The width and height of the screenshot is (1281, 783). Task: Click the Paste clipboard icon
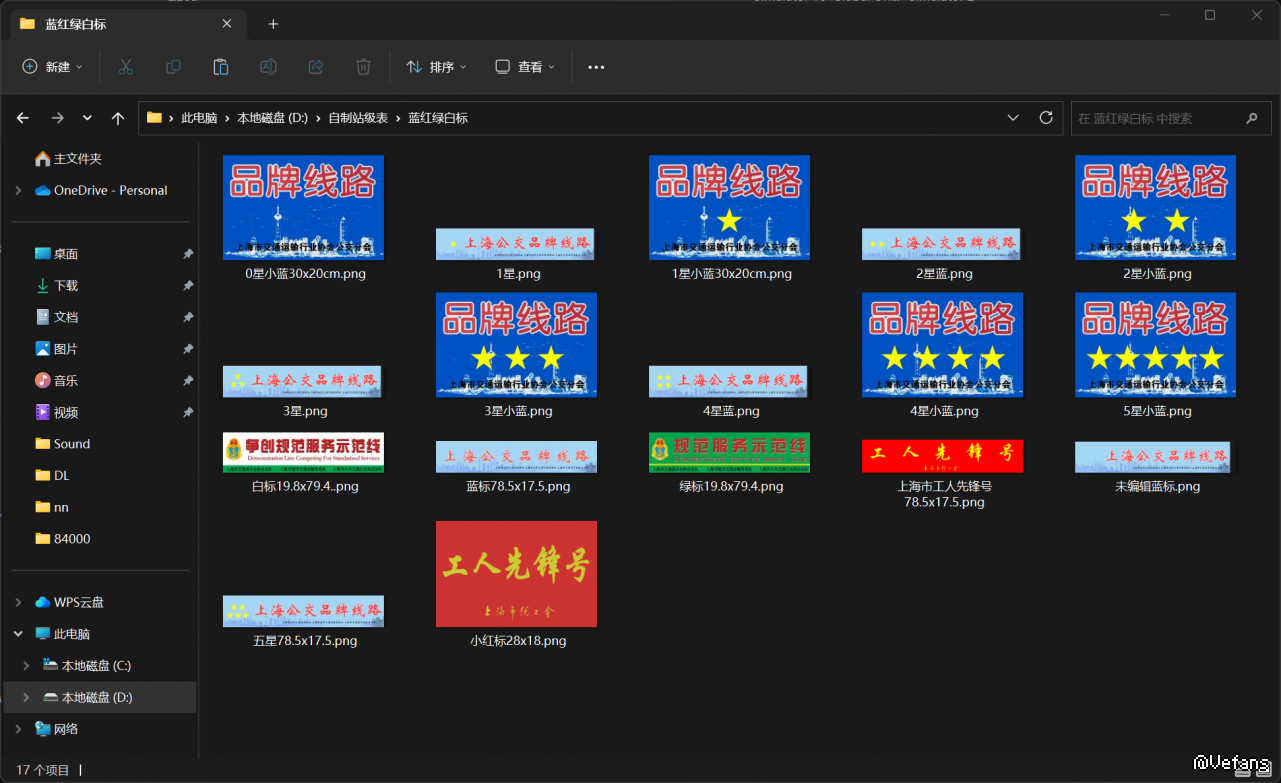[x=221, y=67]
